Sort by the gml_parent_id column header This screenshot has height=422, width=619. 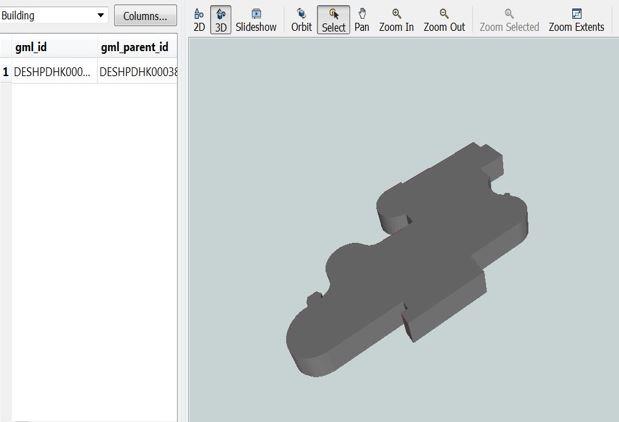[x=137, y=47]
